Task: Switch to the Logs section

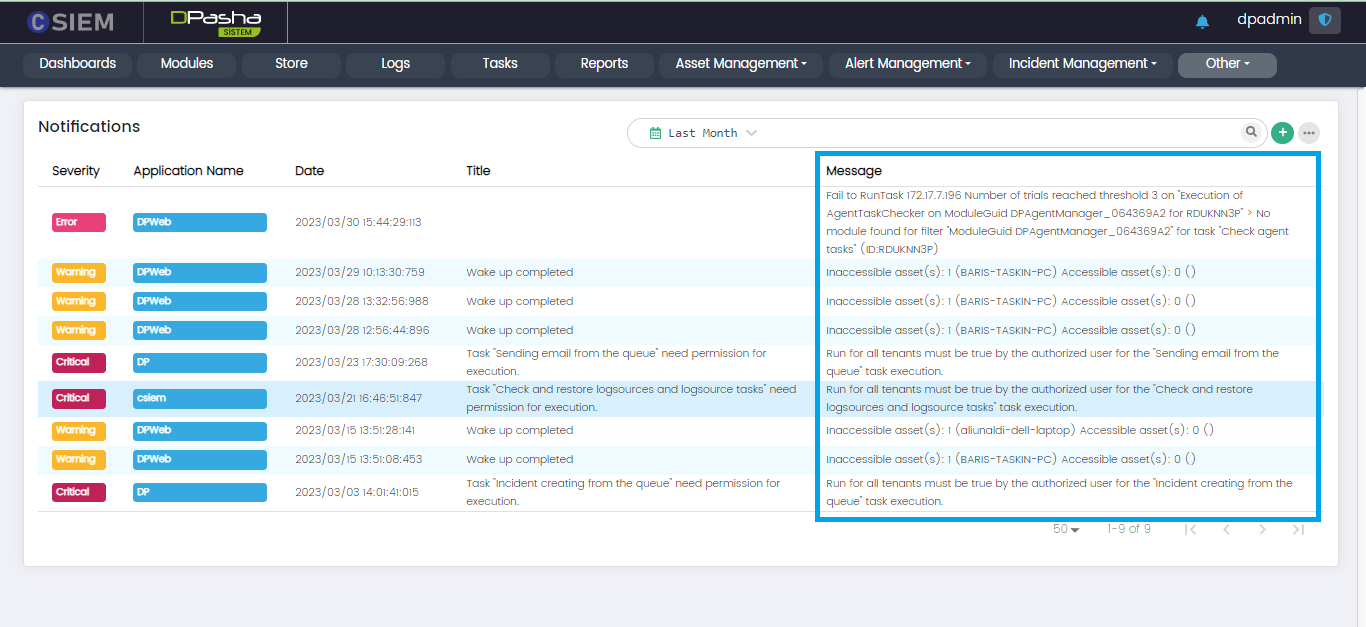Action: pyautogui.click(x=395, y=64)
